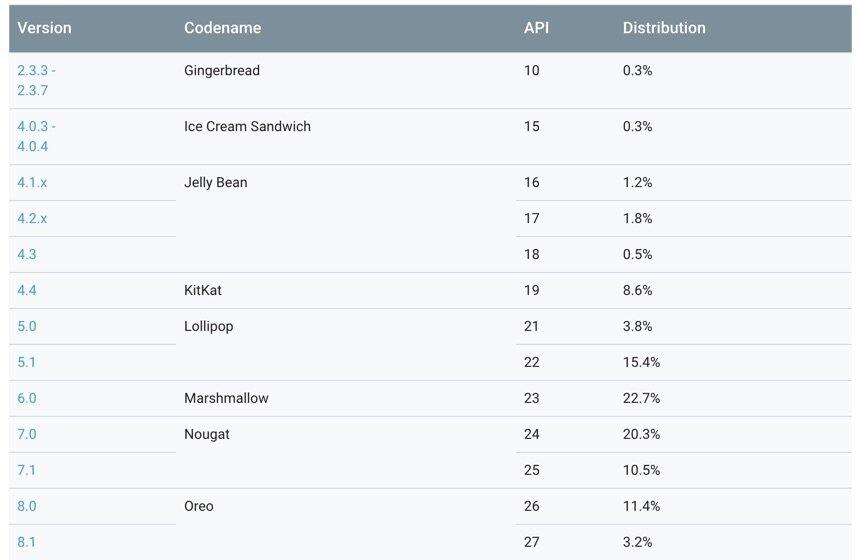Click the Codename column header
The width and height of the screenshot is (860, 560).
[x=223, y=28]
